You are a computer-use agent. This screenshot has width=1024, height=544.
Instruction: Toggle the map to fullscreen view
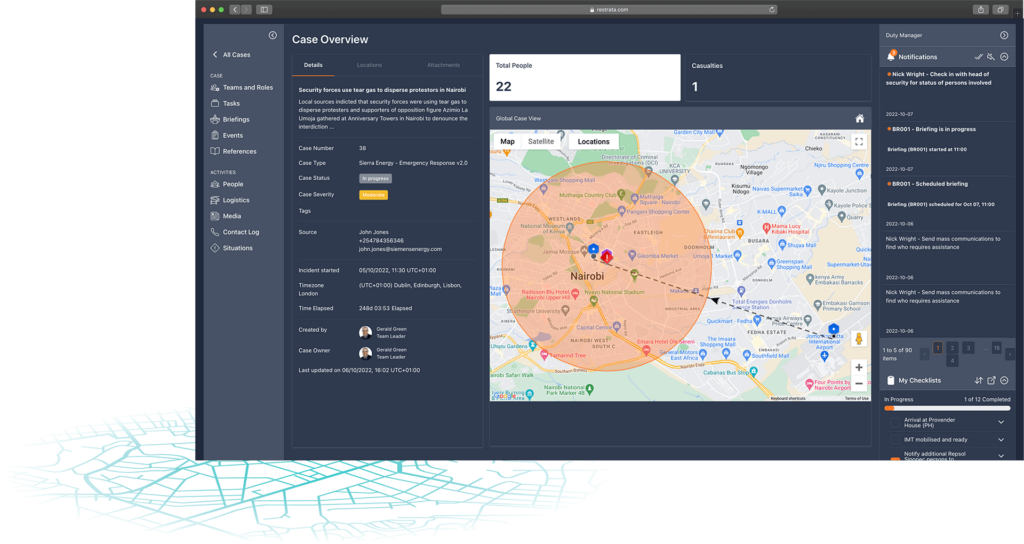[x=858, y=142]
